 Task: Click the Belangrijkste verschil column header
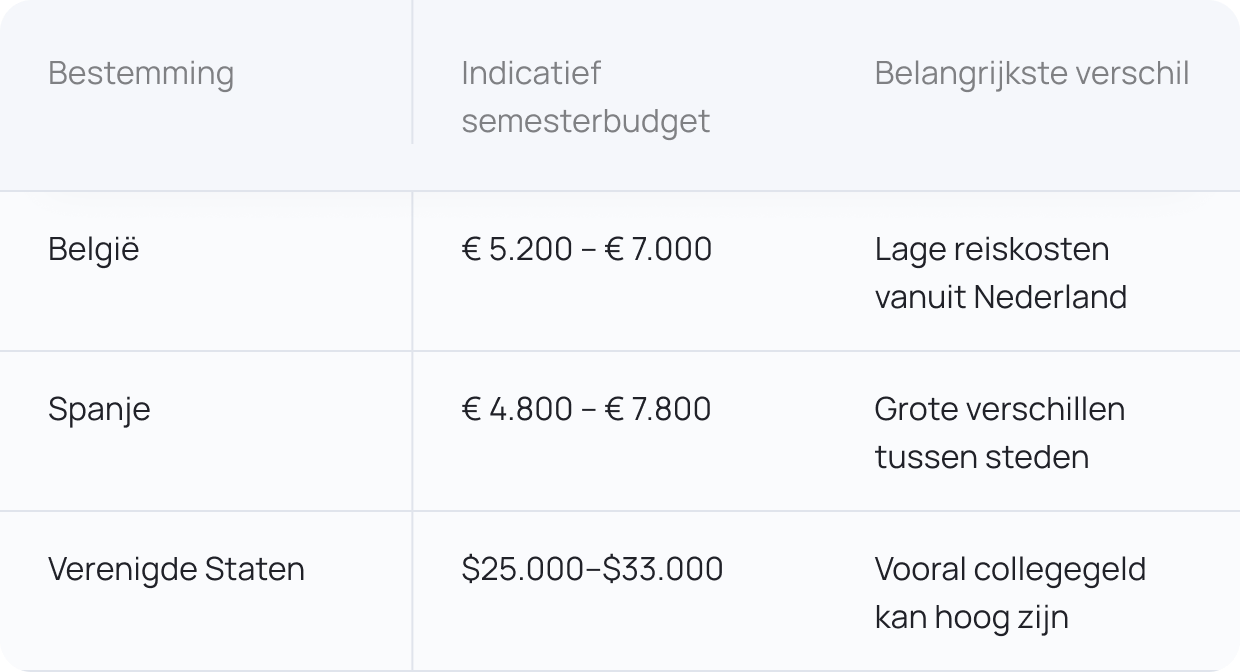1032,73
